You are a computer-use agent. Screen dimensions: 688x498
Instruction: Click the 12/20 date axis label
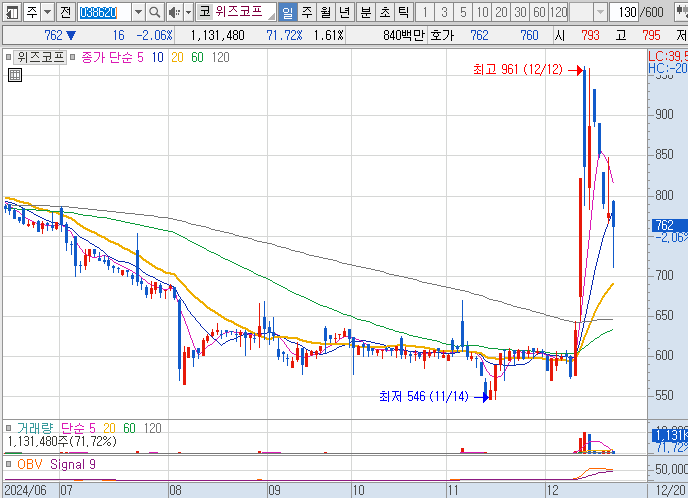pos(670,490)
